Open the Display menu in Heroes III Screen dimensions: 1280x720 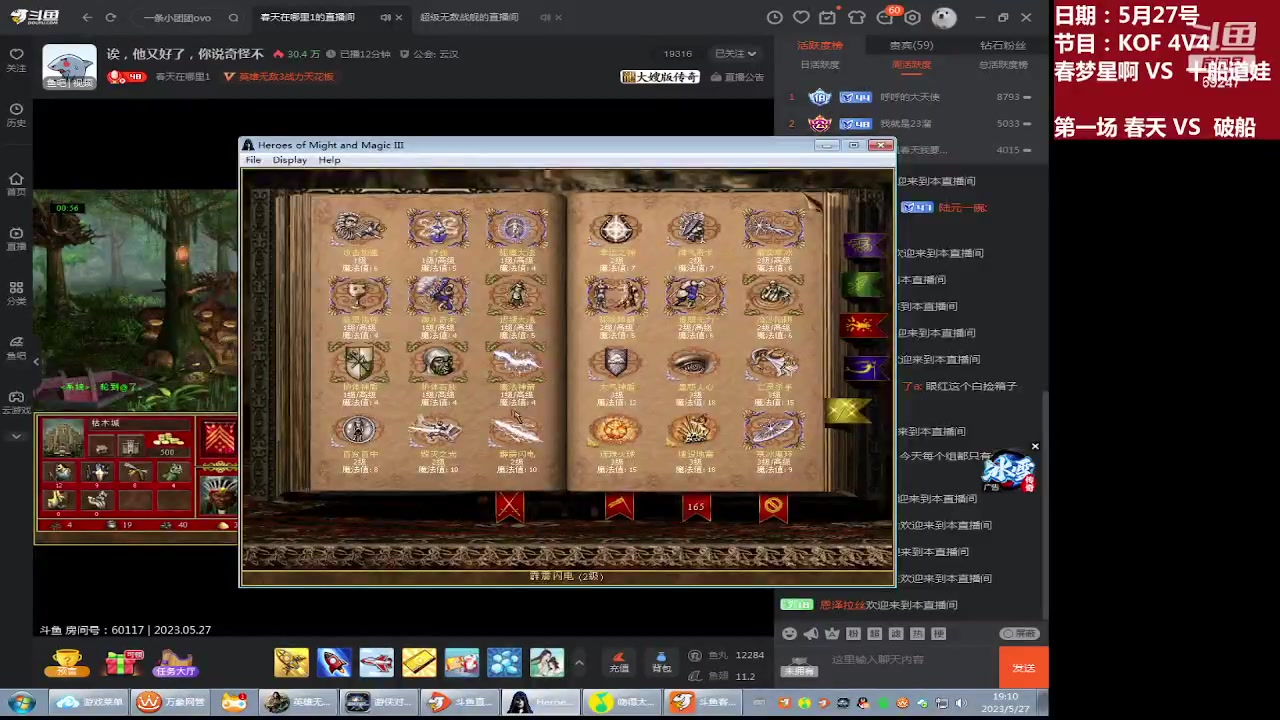(290, 160)
